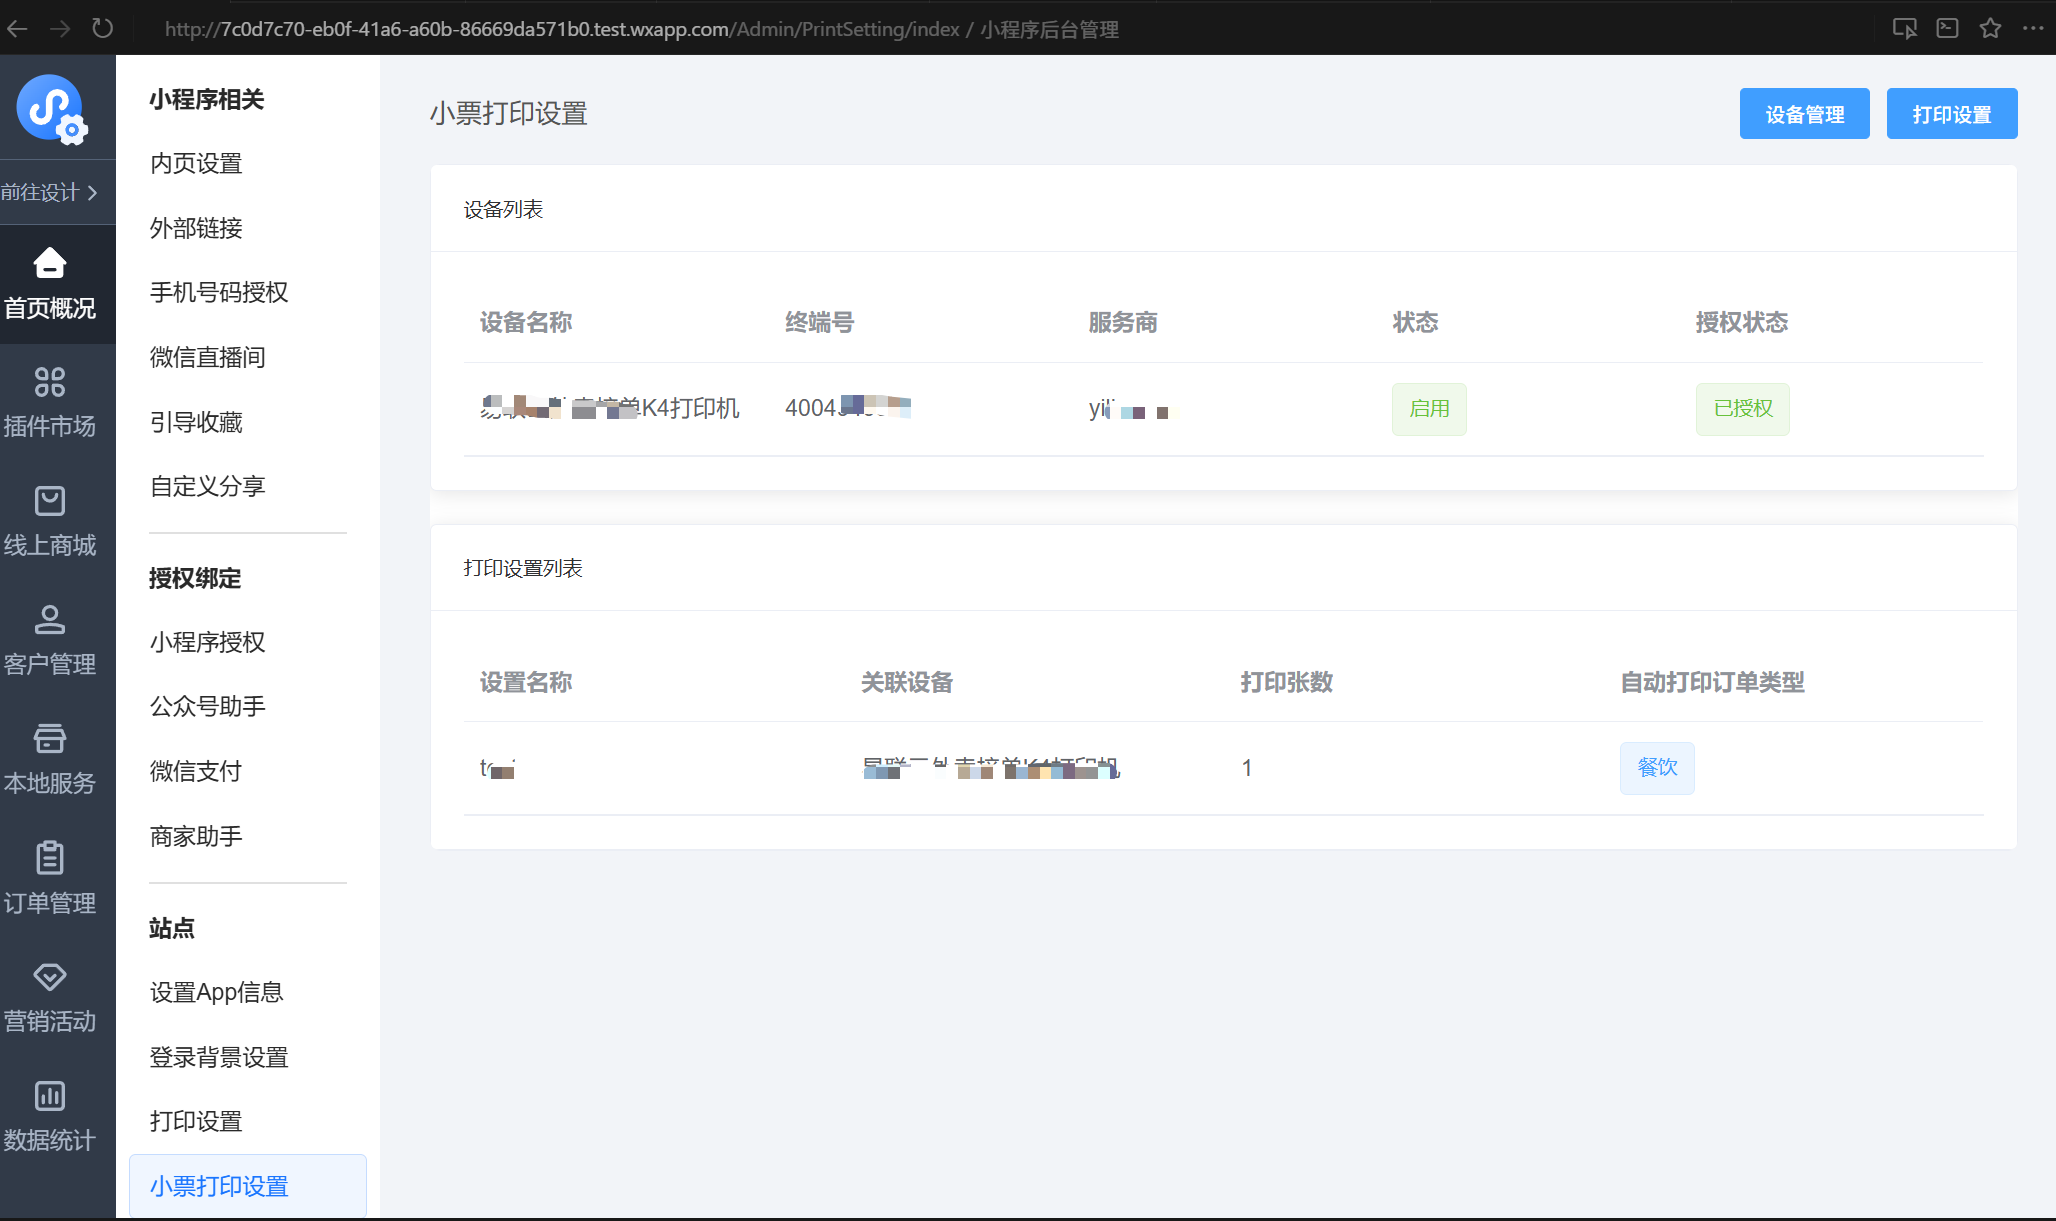Open local services store icon
The height and width of the screenshot is (1221, 2056).
(x=49, y=739)
